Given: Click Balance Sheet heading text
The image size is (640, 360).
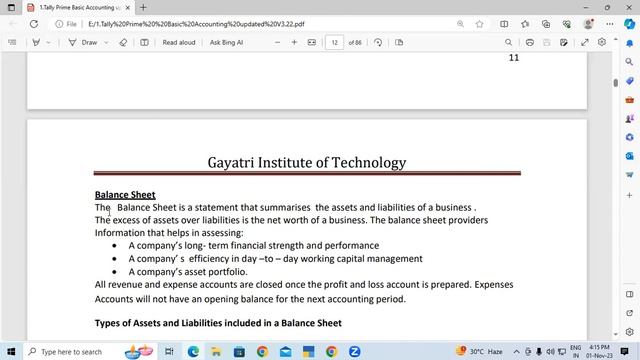Looking at the screenshot, I should click(x=125, y=195).
